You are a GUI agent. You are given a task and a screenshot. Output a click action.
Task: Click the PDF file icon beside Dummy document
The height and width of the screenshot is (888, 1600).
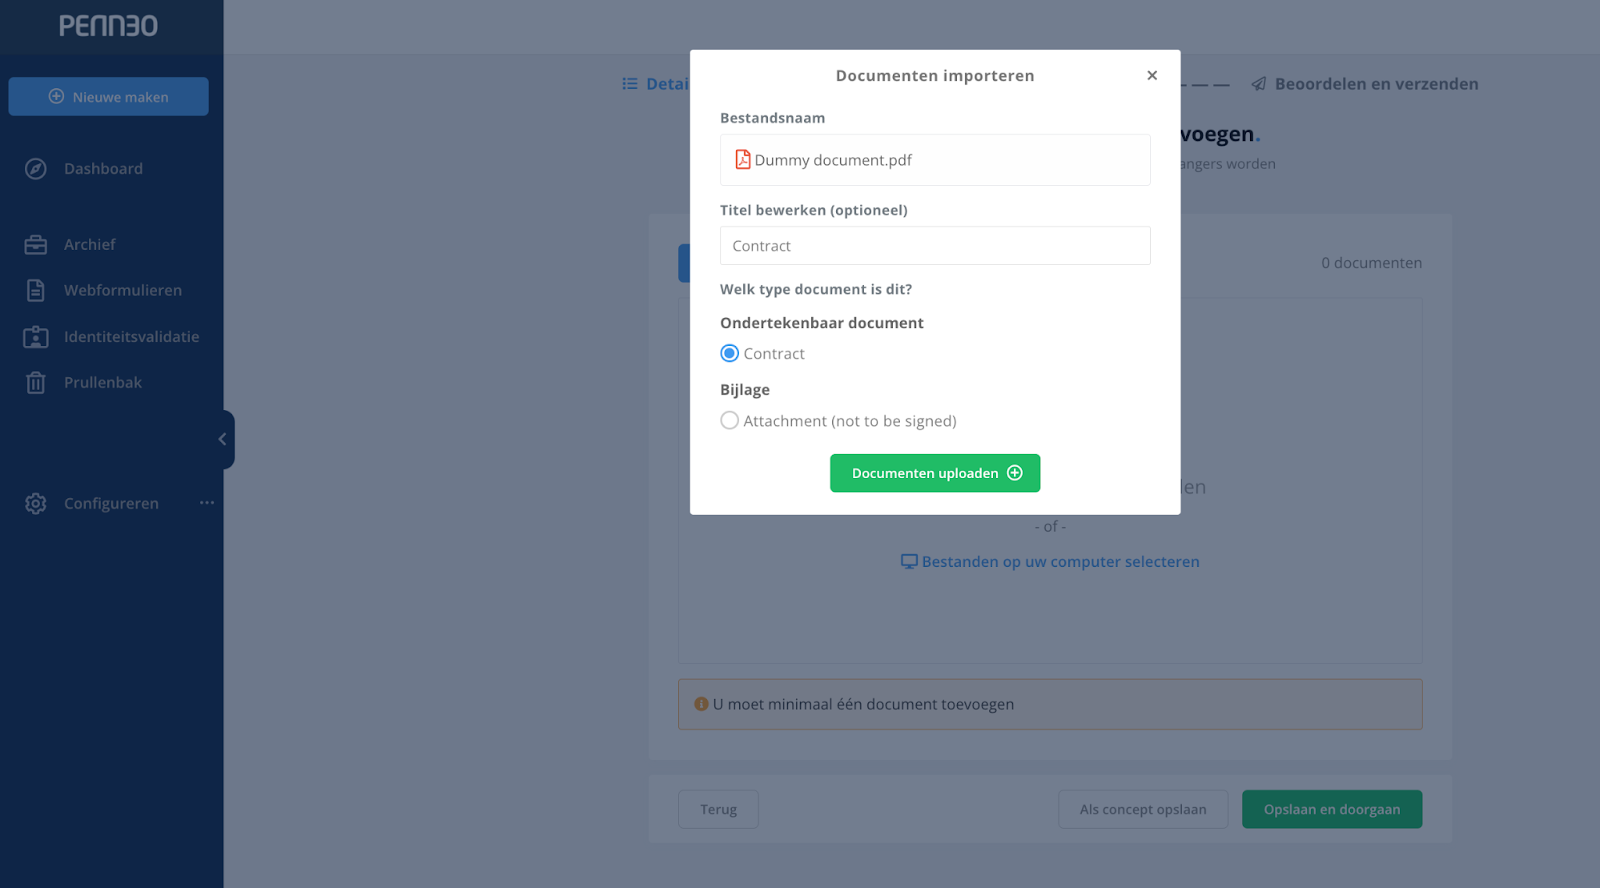[x=743, y=159]
